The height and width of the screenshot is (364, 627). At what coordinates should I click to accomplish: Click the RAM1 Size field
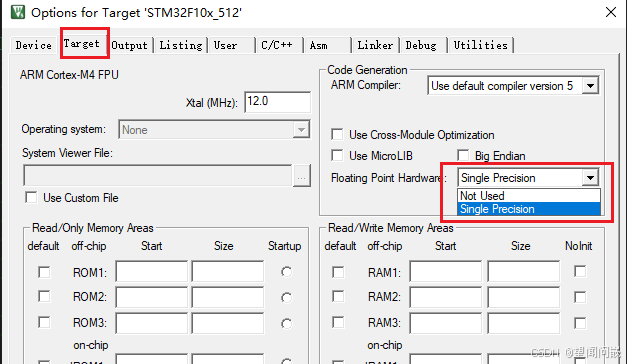(x=523, y=272)
